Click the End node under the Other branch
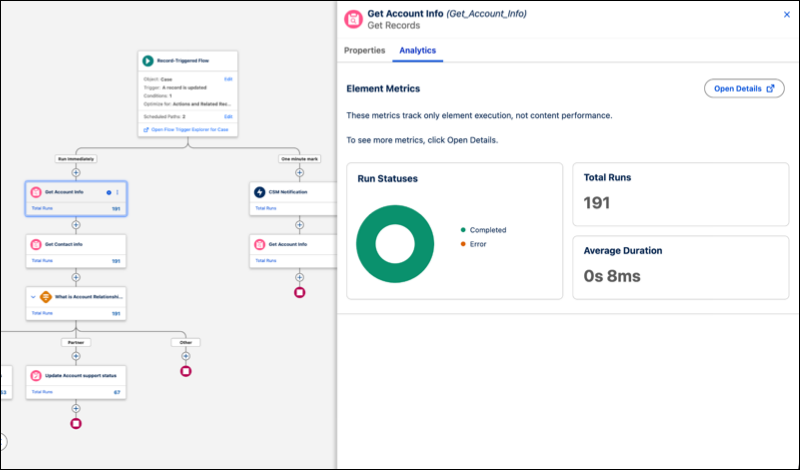800x470 pixels. click(186, 371)
